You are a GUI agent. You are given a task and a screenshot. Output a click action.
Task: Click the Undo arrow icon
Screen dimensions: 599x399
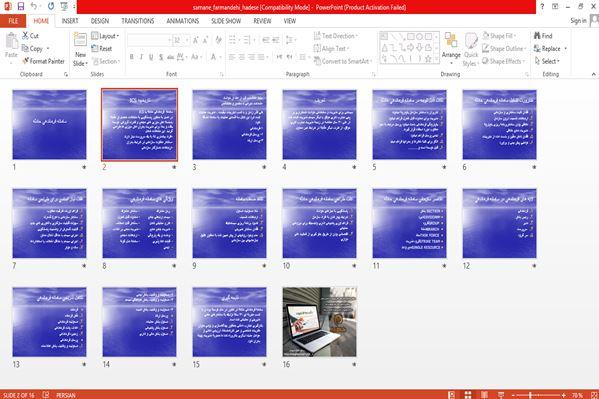[x=34, y=6]
